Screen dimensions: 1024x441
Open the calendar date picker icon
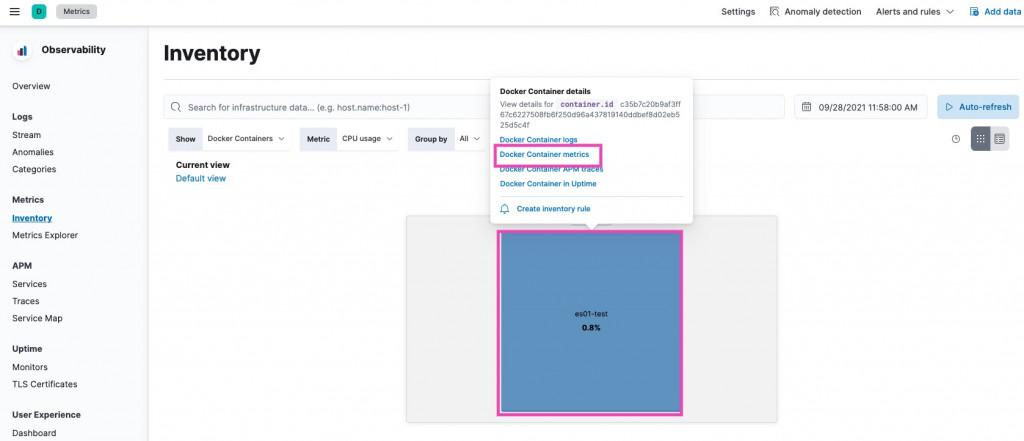point(807,107)
